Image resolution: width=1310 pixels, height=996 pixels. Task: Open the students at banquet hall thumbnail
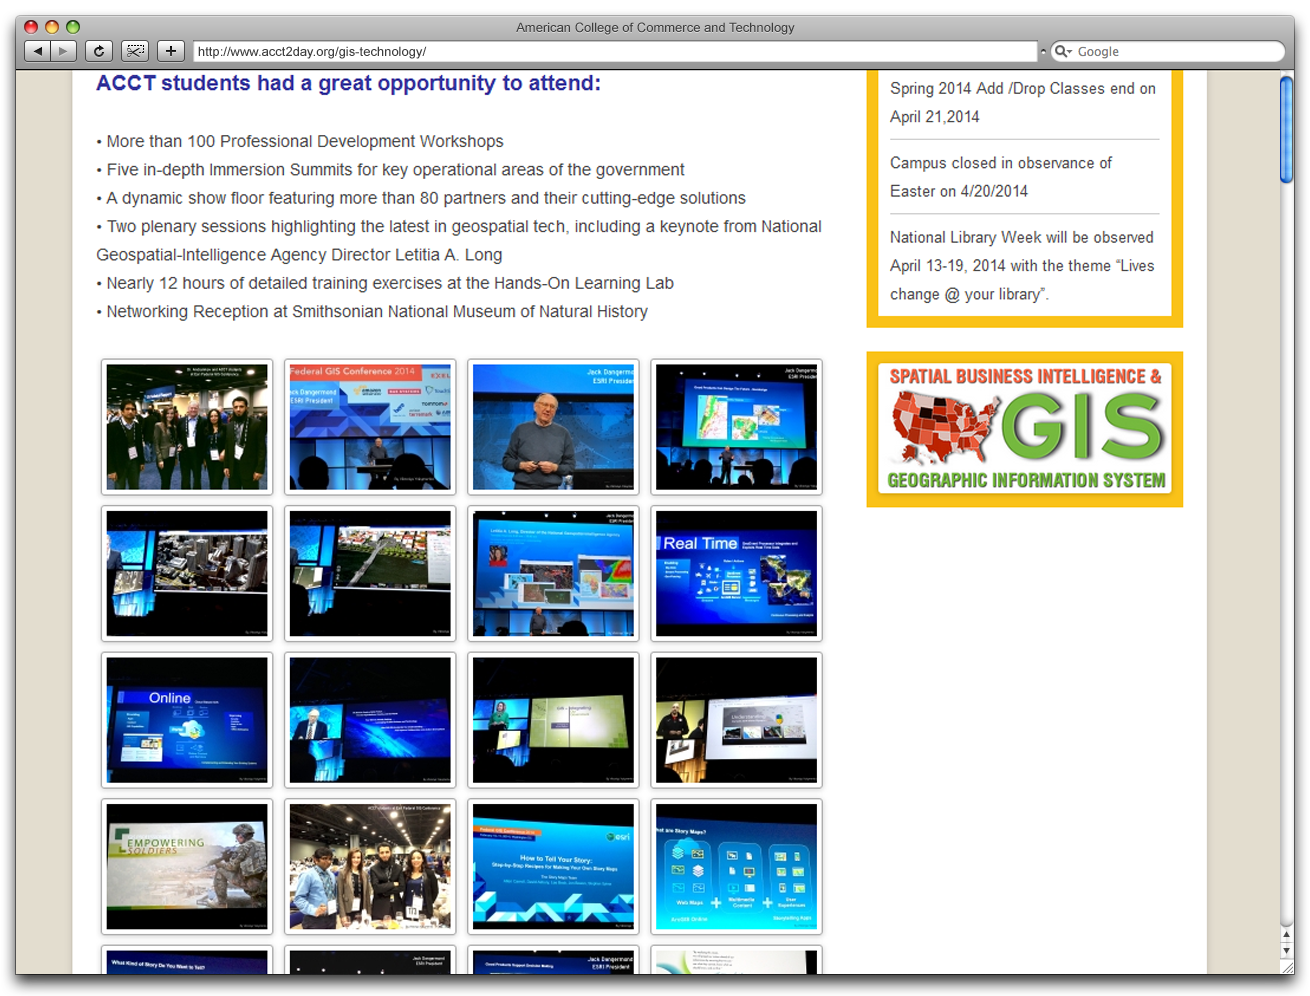pos(370,866)
